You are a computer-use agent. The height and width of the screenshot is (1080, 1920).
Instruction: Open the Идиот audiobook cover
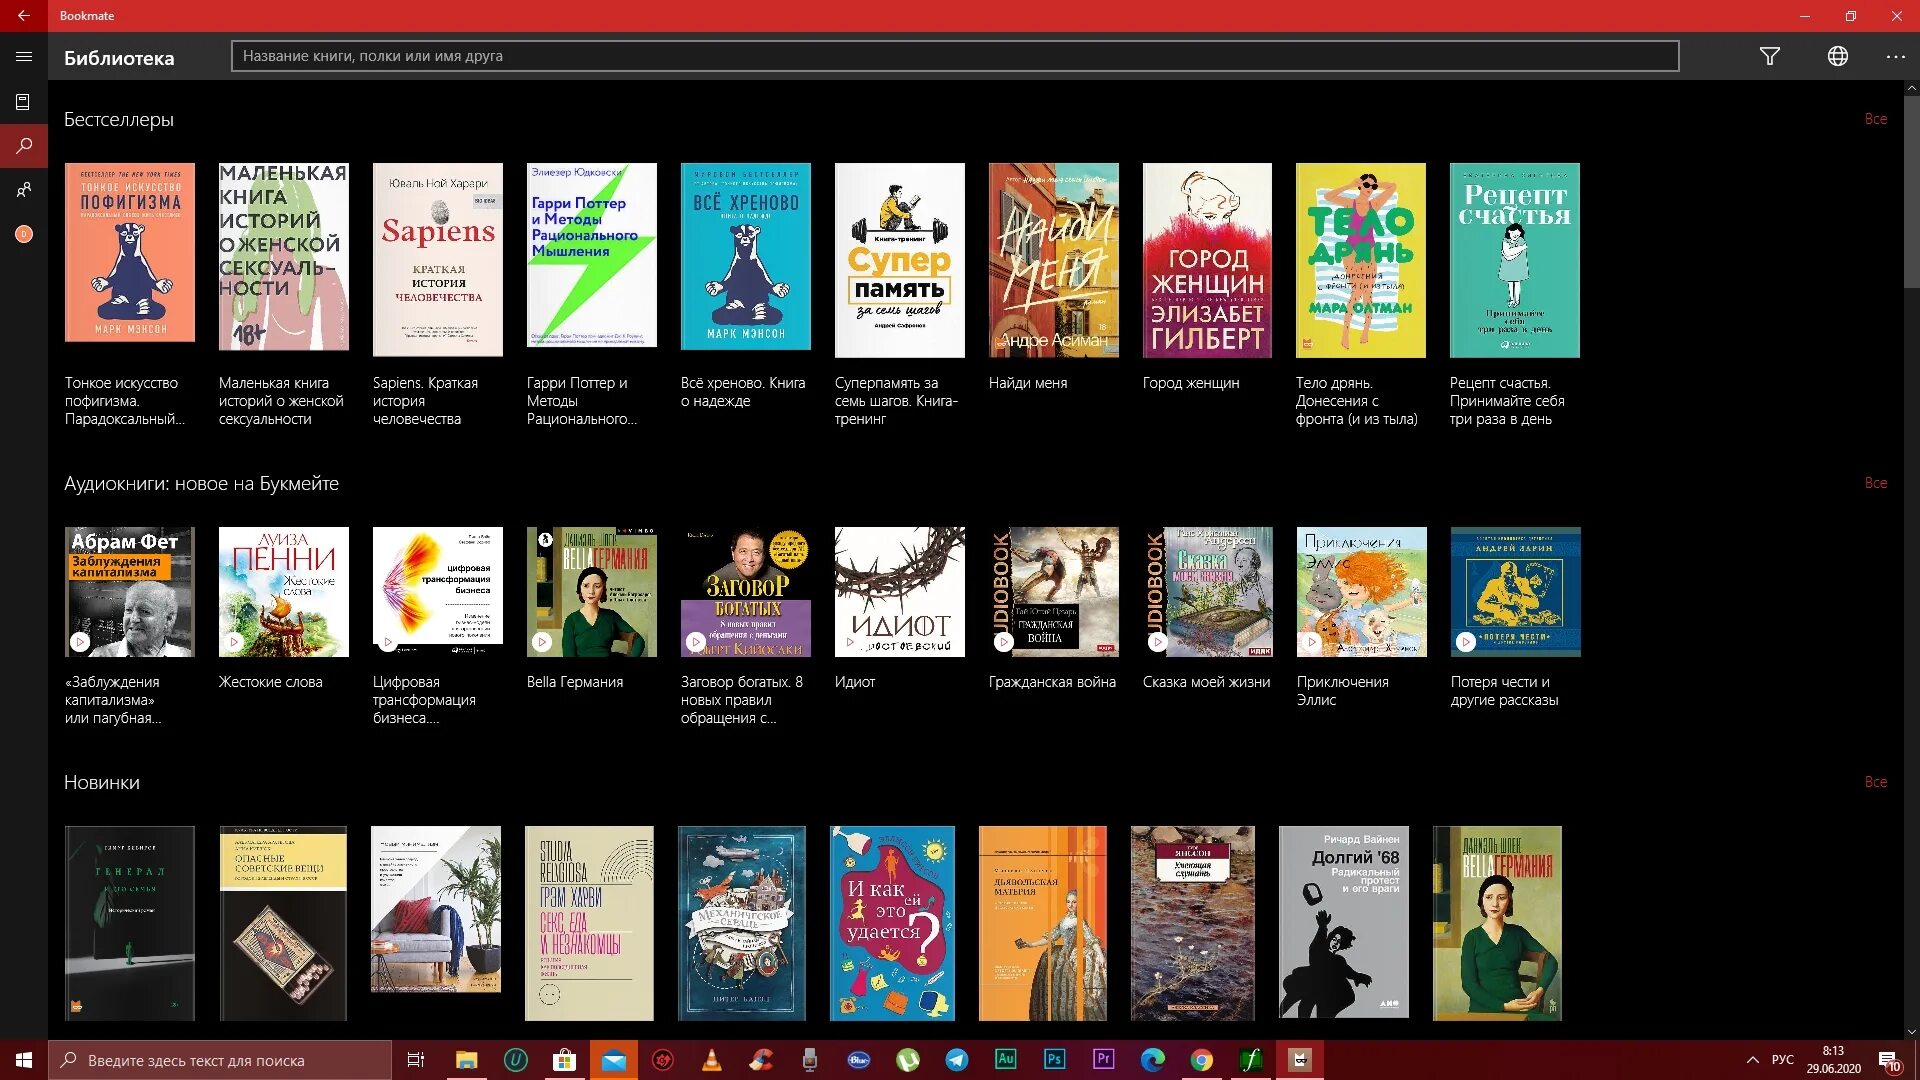[900, 592]
